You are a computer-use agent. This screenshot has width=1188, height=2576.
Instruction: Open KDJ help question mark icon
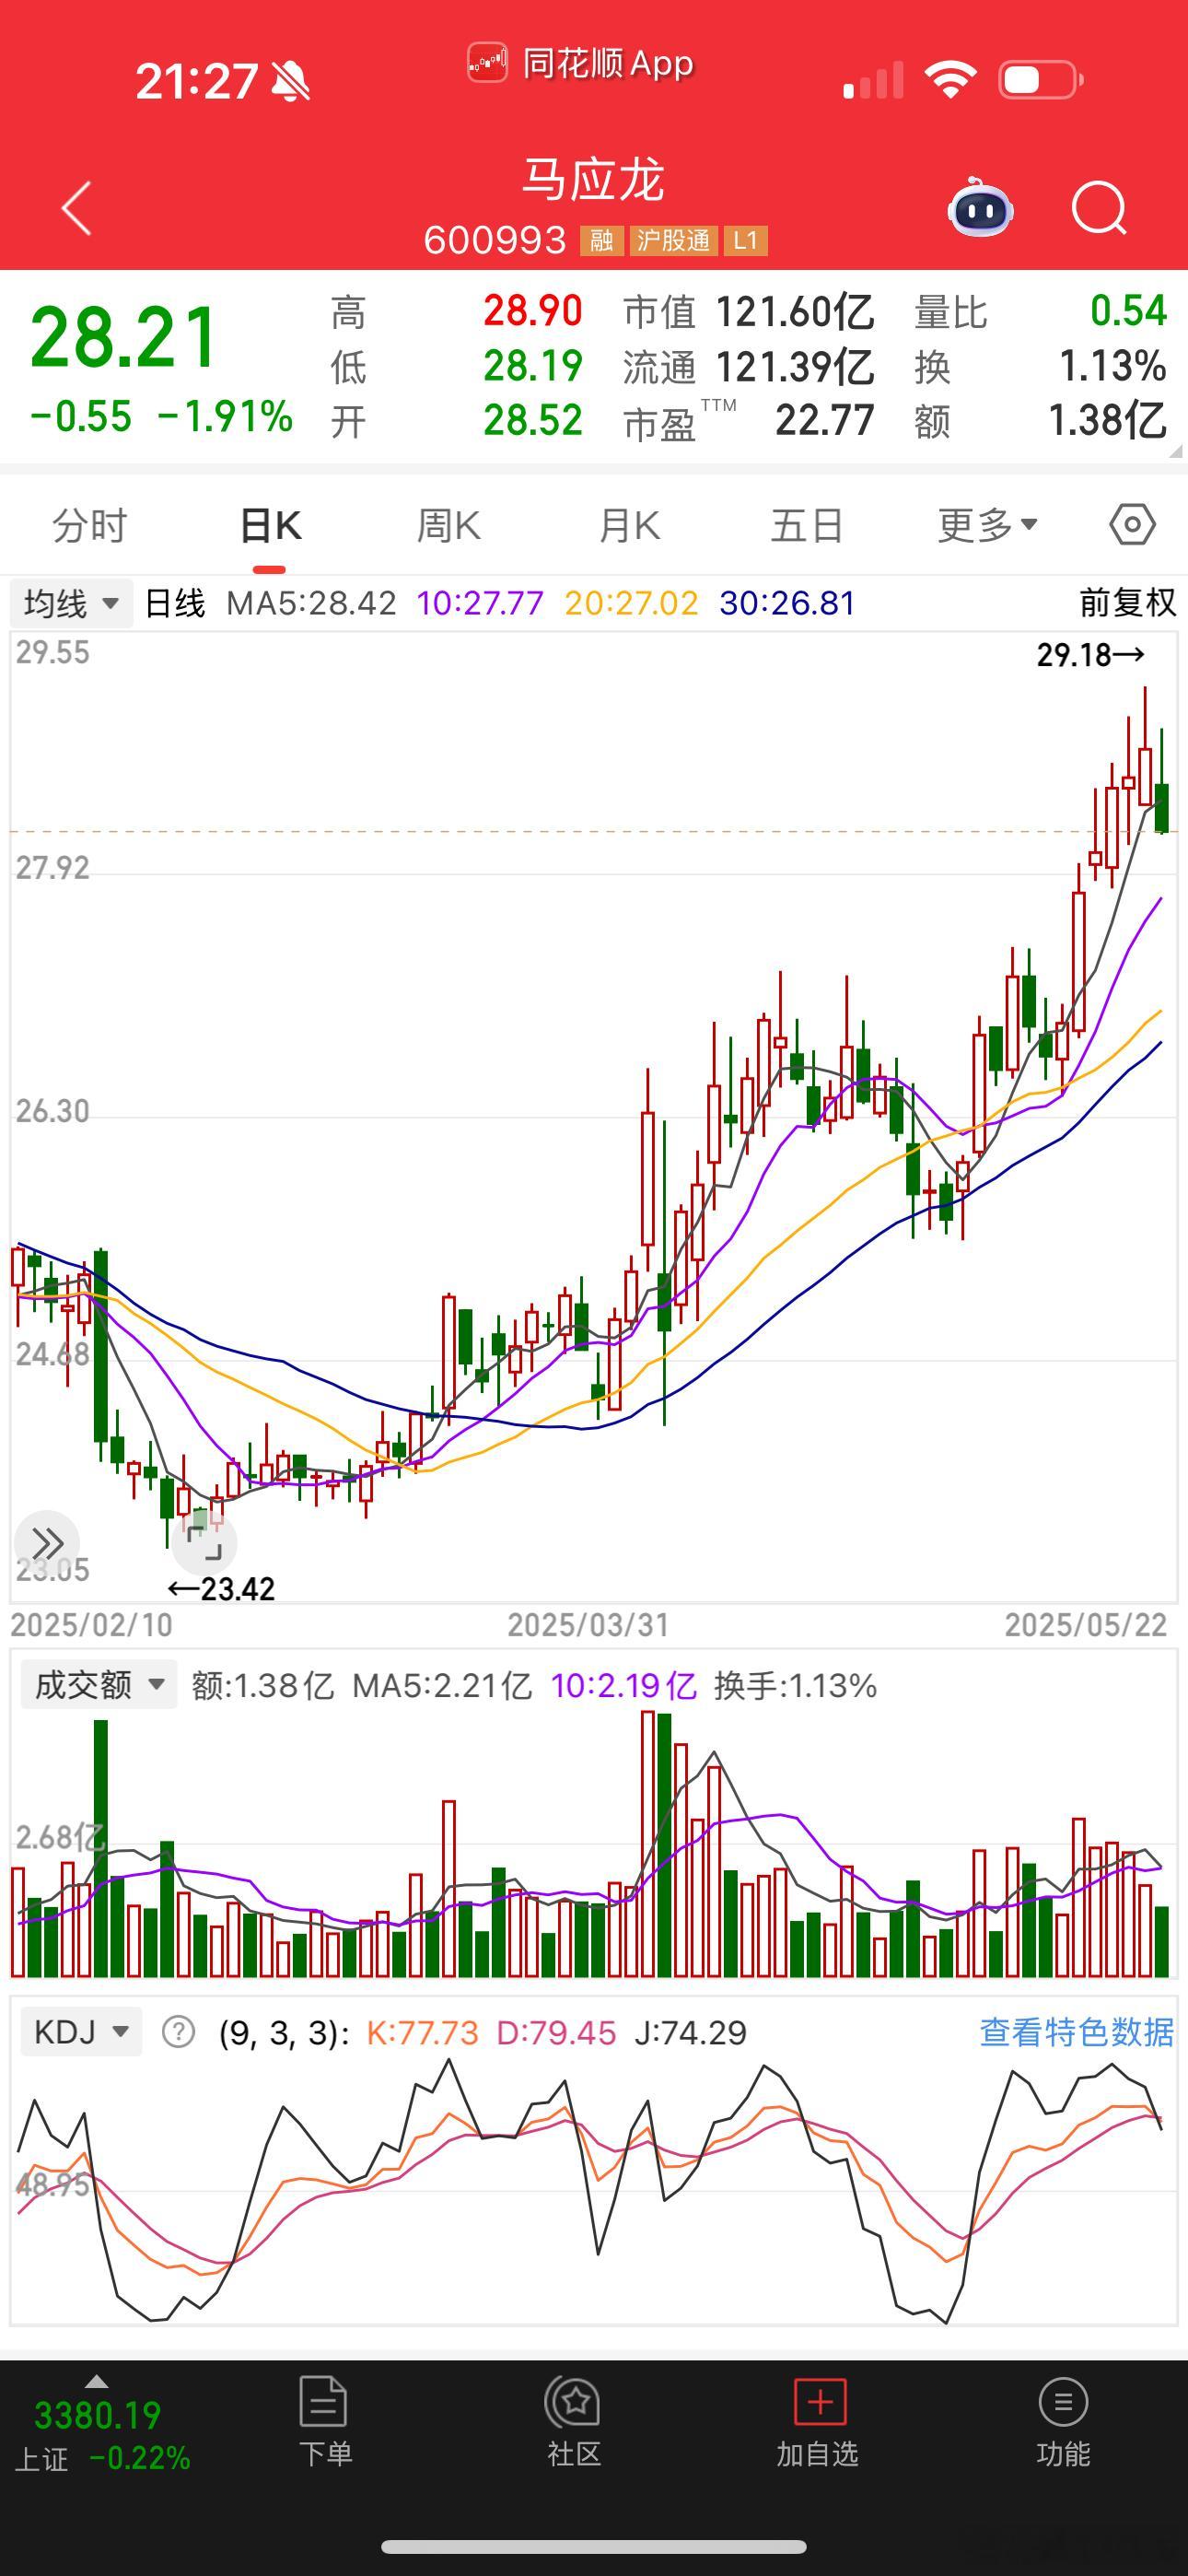click(x=179, y=2032)
